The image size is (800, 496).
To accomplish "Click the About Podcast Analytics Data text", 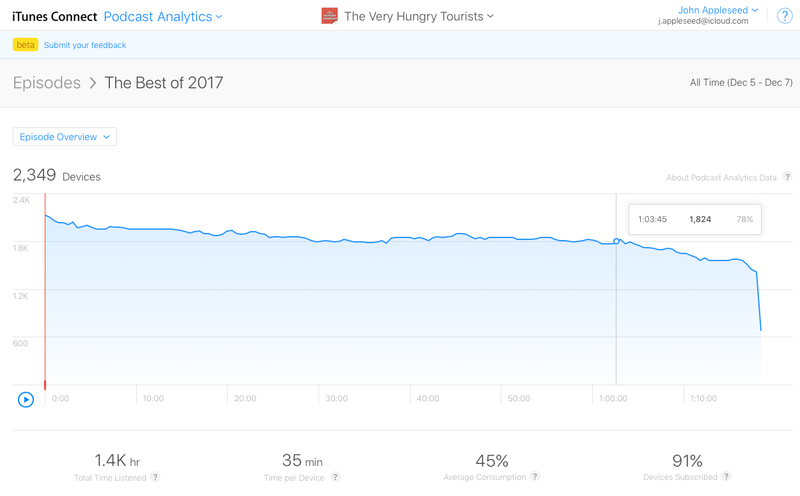I will 721,178.
